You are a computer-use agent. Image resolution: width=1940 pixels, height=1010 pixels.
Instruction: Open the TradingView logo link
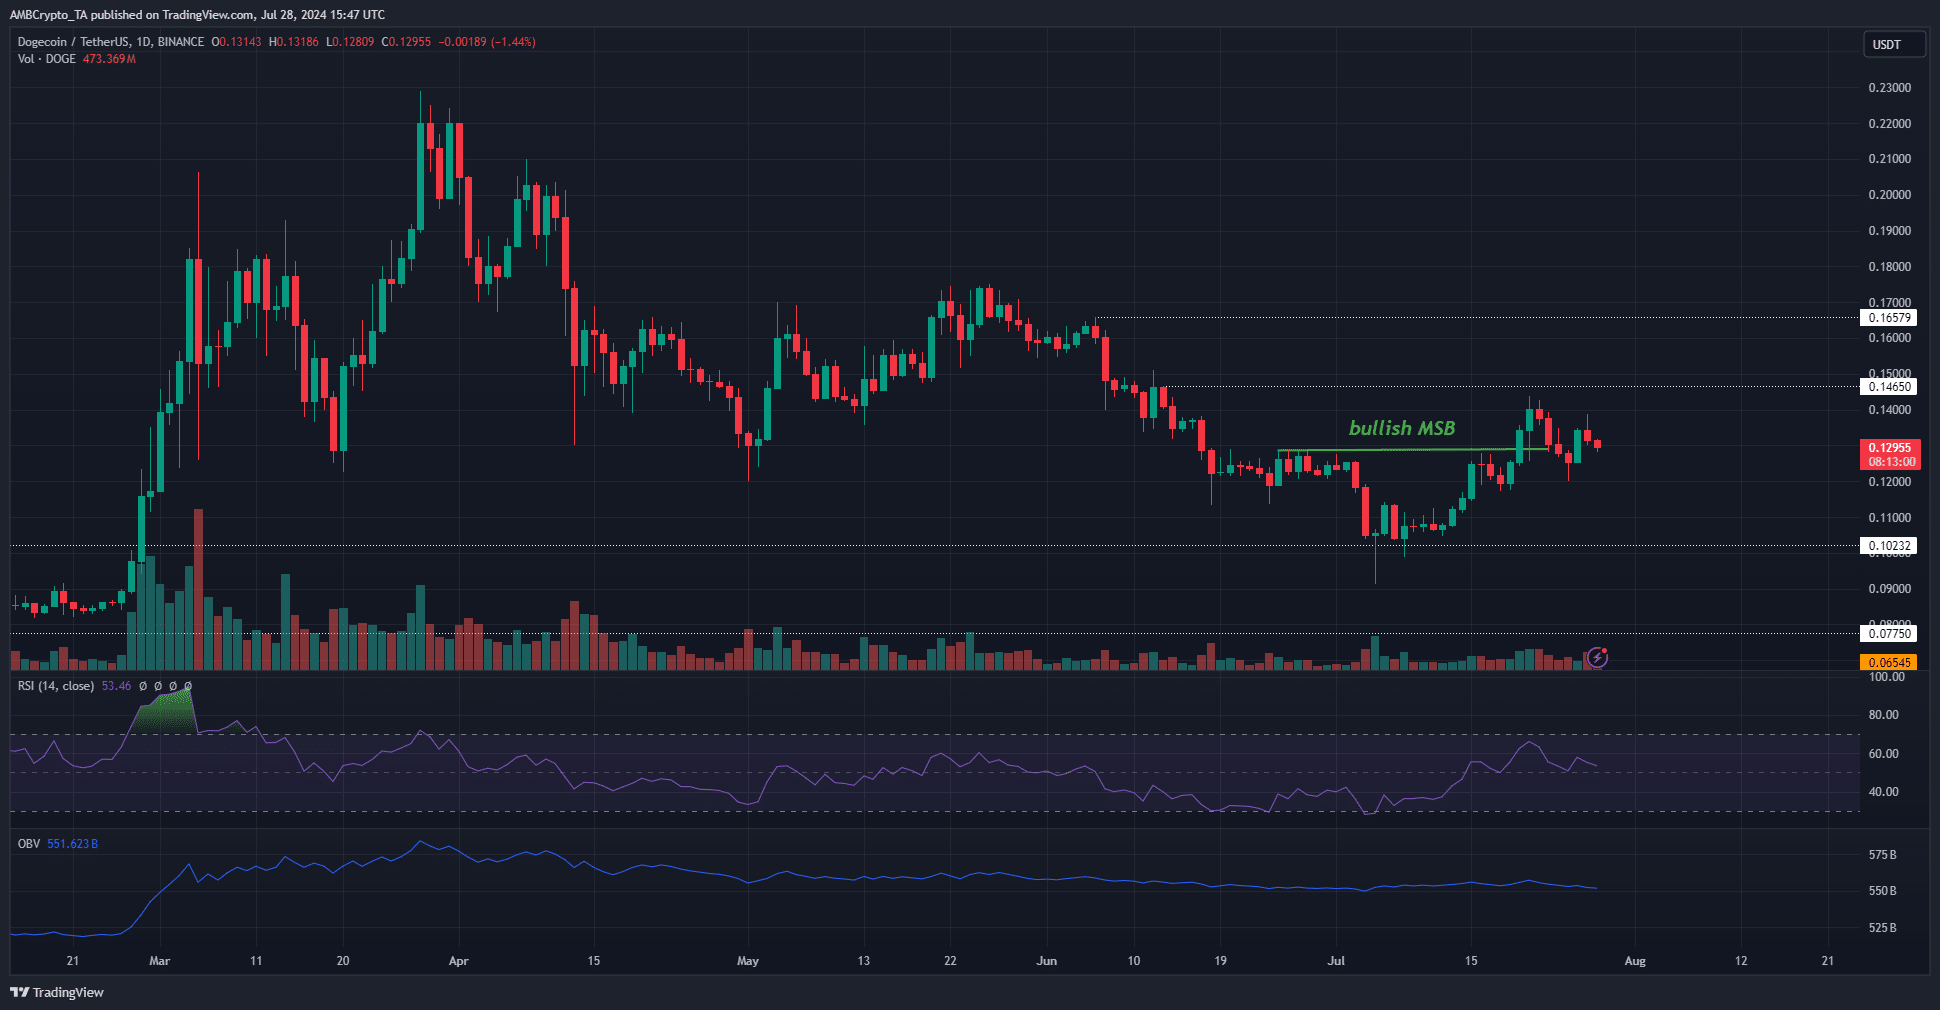(57, 992)
